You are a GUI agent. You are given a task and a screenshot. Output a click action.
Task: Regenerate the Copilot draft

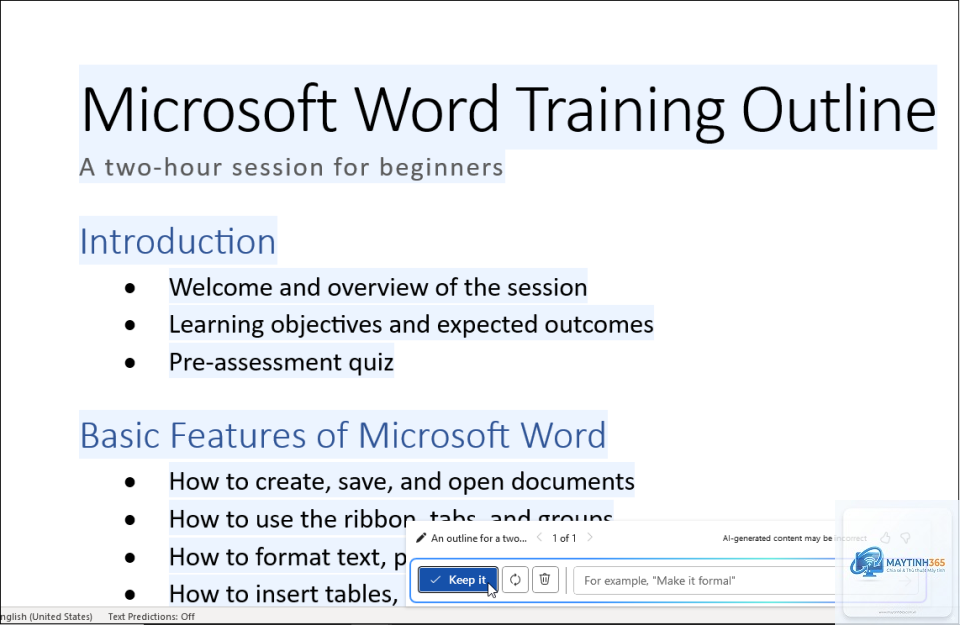click(x=515, y=580)
